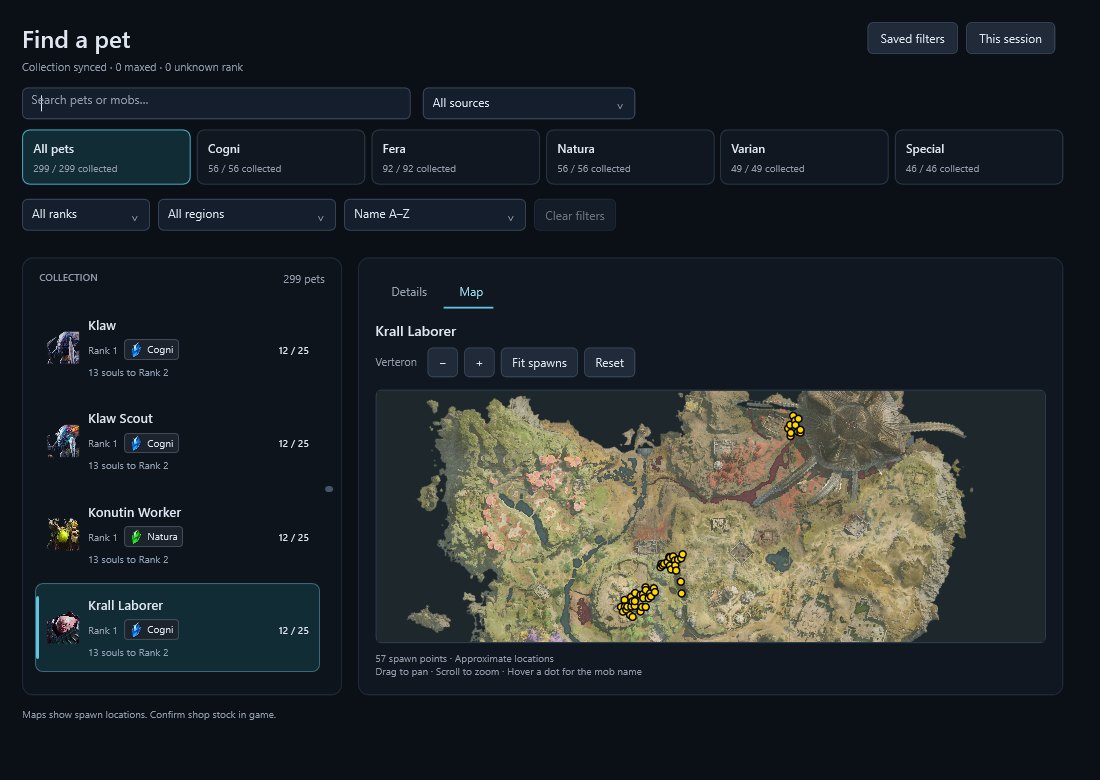Open This session panel
1100x780 pixels.
[x=1010, y=39]
